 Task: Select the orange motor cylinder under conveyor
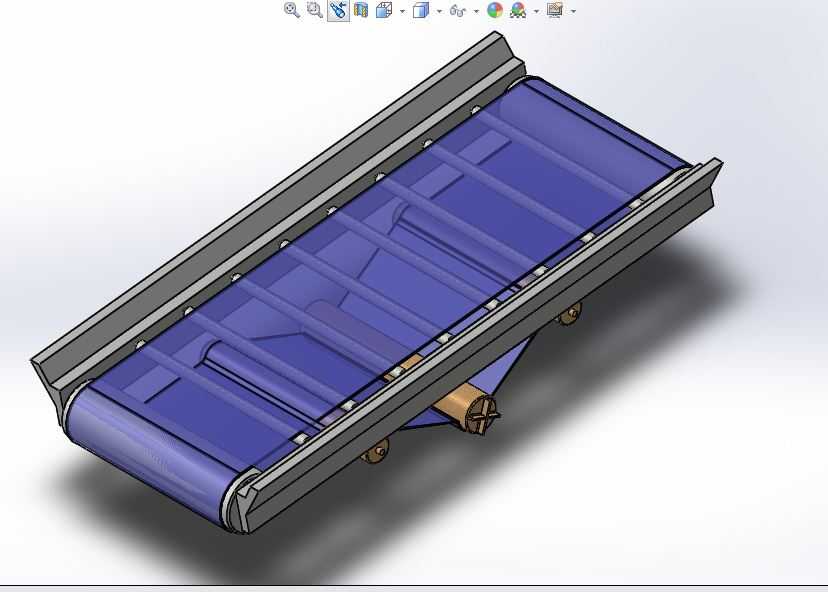point(465,407)
